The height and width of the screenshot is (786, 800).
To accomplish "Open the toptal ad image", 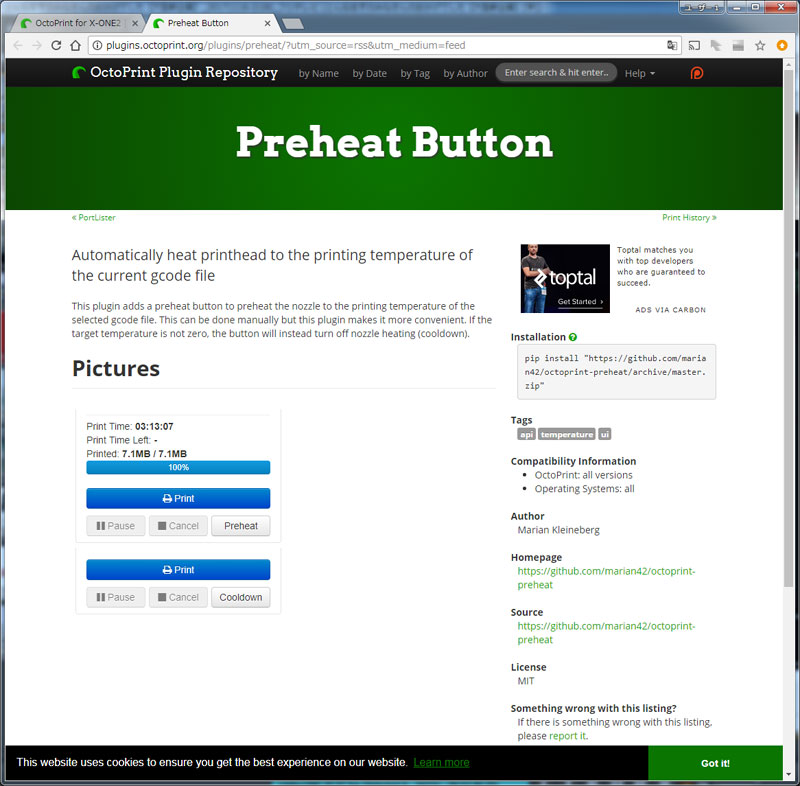I will pyautogui.click(x=565, y=278).
